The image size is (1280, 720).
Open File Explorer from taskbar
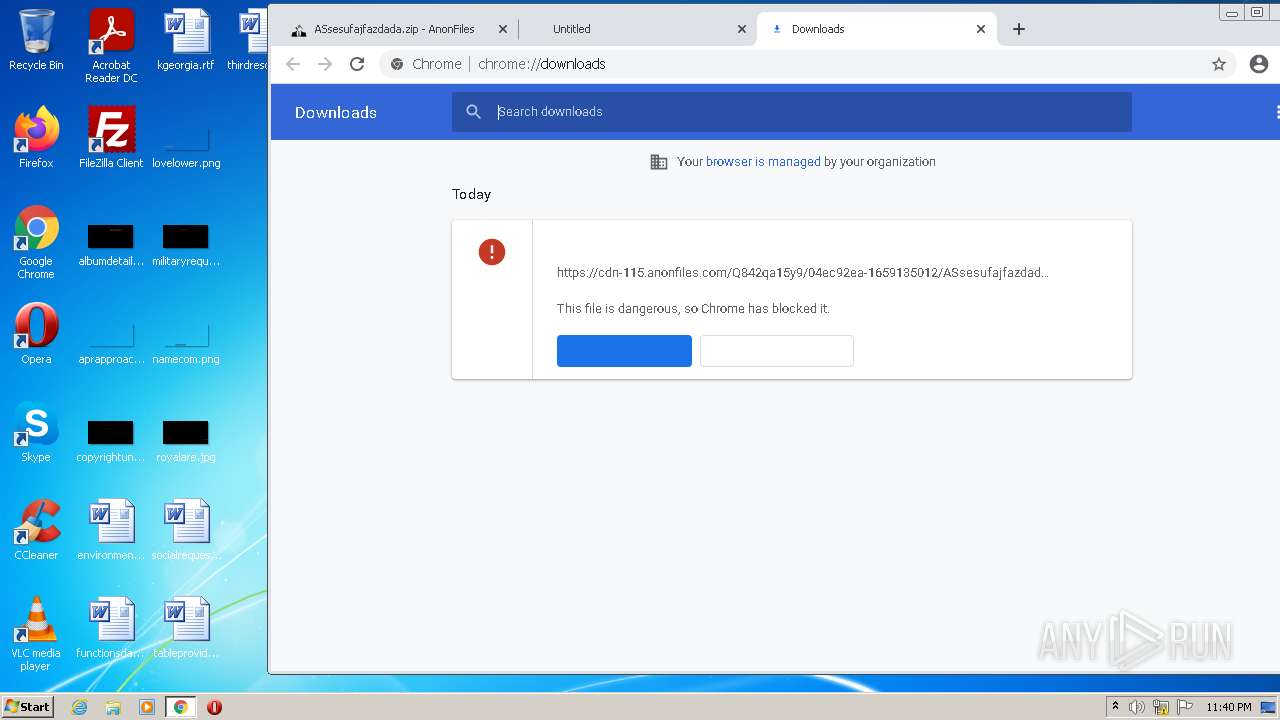coord(113,707)
